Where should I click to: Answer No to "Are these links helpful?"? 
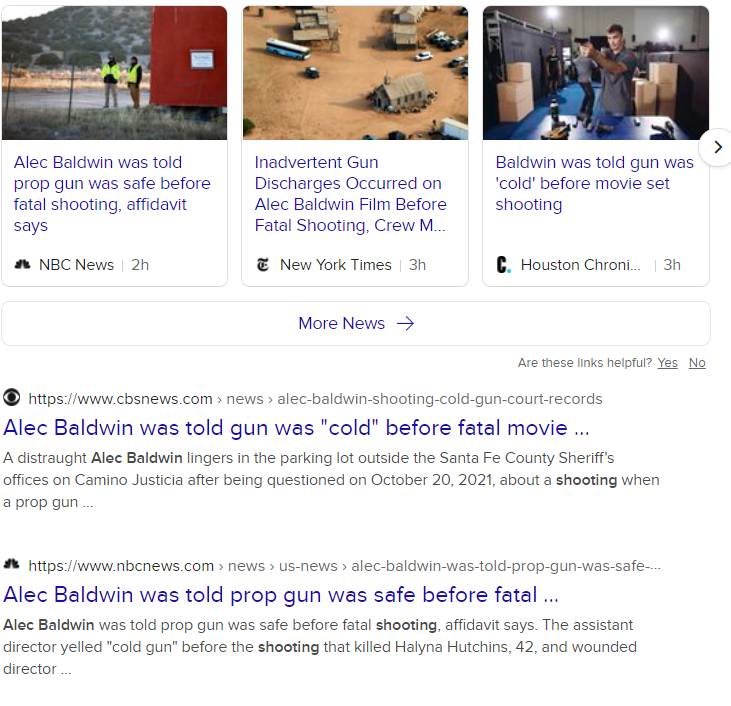[x=697, y=363]
